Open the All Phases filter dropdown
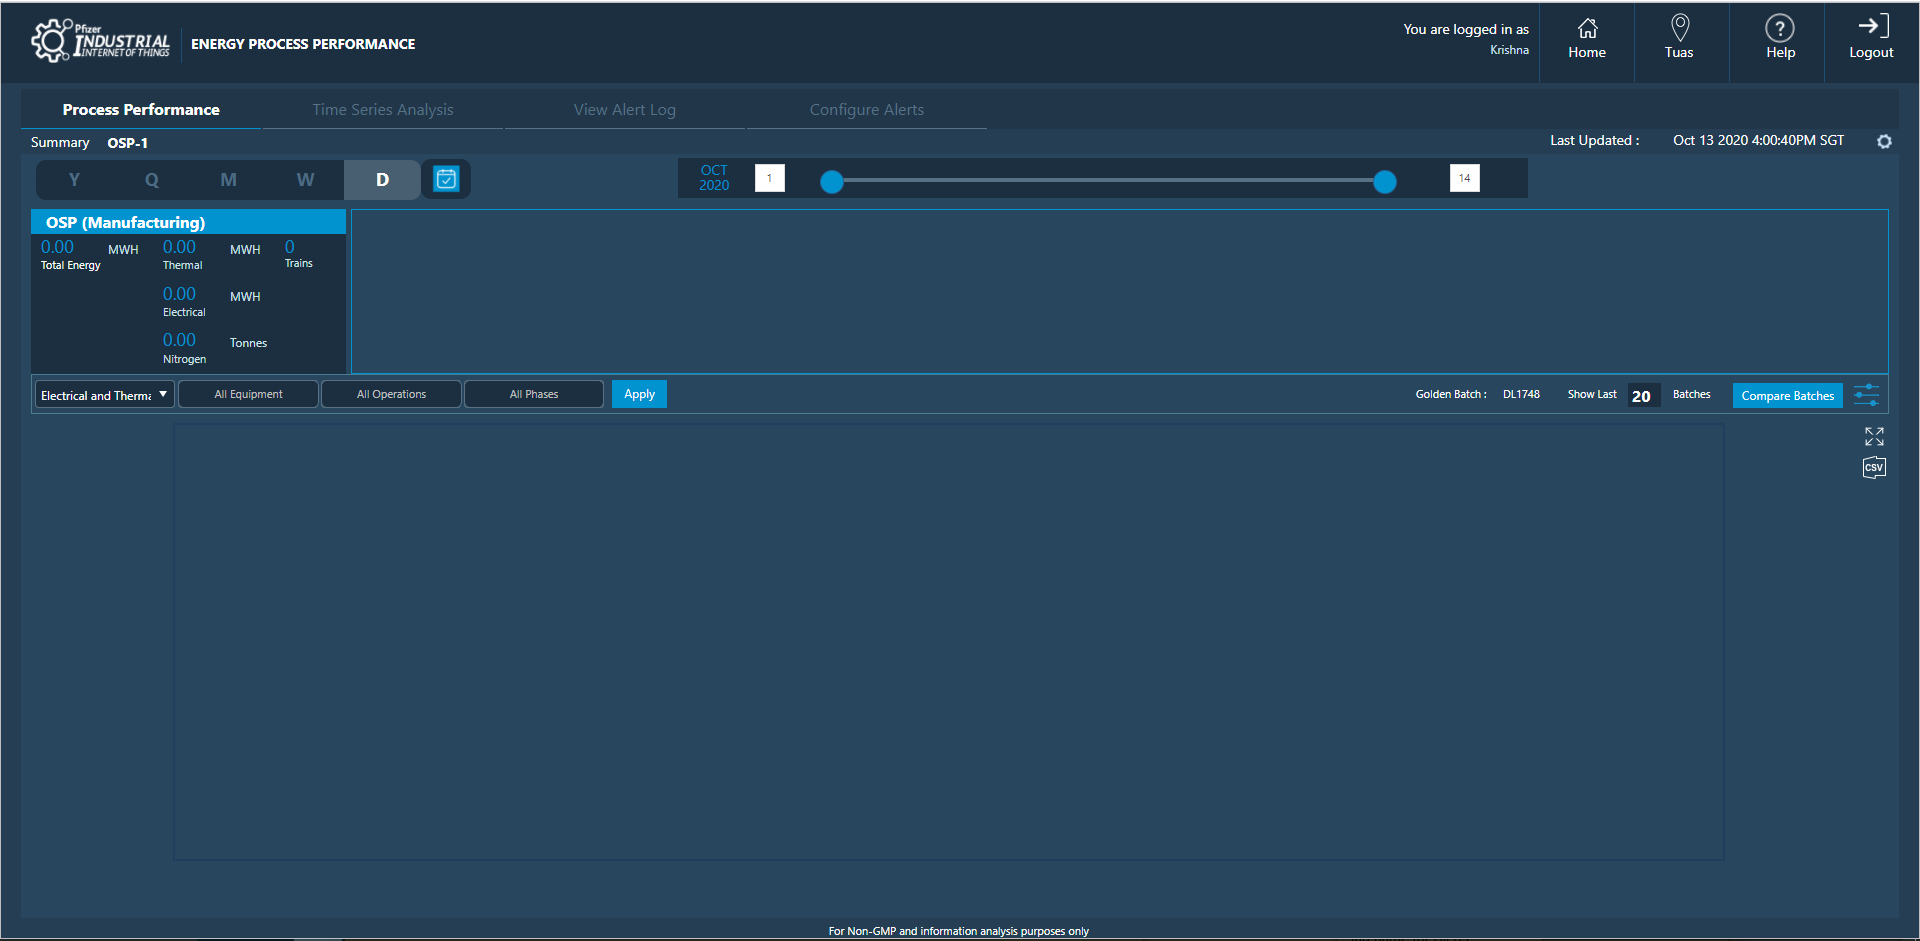This screenshot has height=941, width=1920. click(x=533, y=393)
